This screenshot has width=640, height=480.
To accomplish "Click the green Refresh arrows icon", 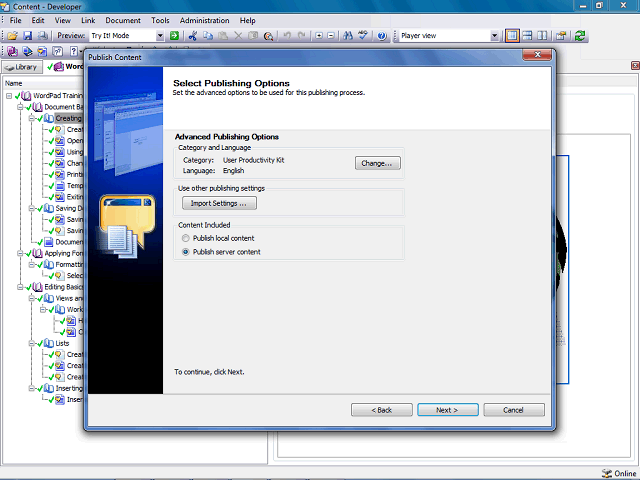I will (580, 36).
